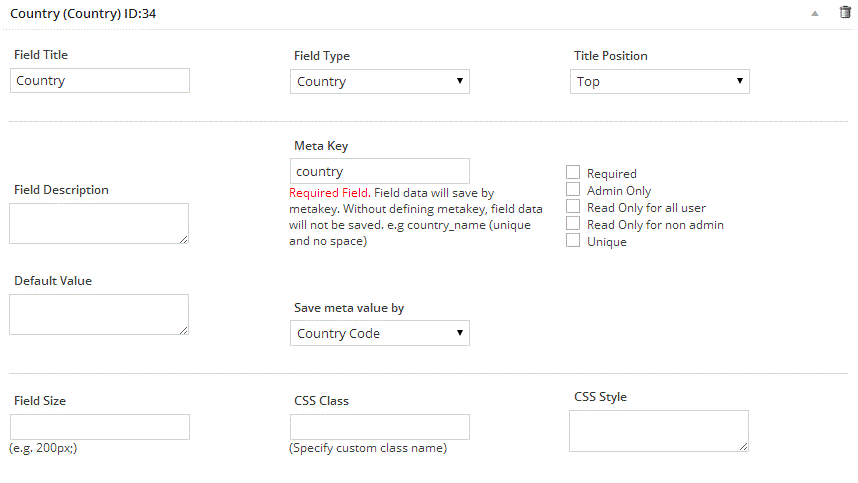This screenshot has height=483, width=858.
Task: Select the Field Size input box
Action: point(100,427)
